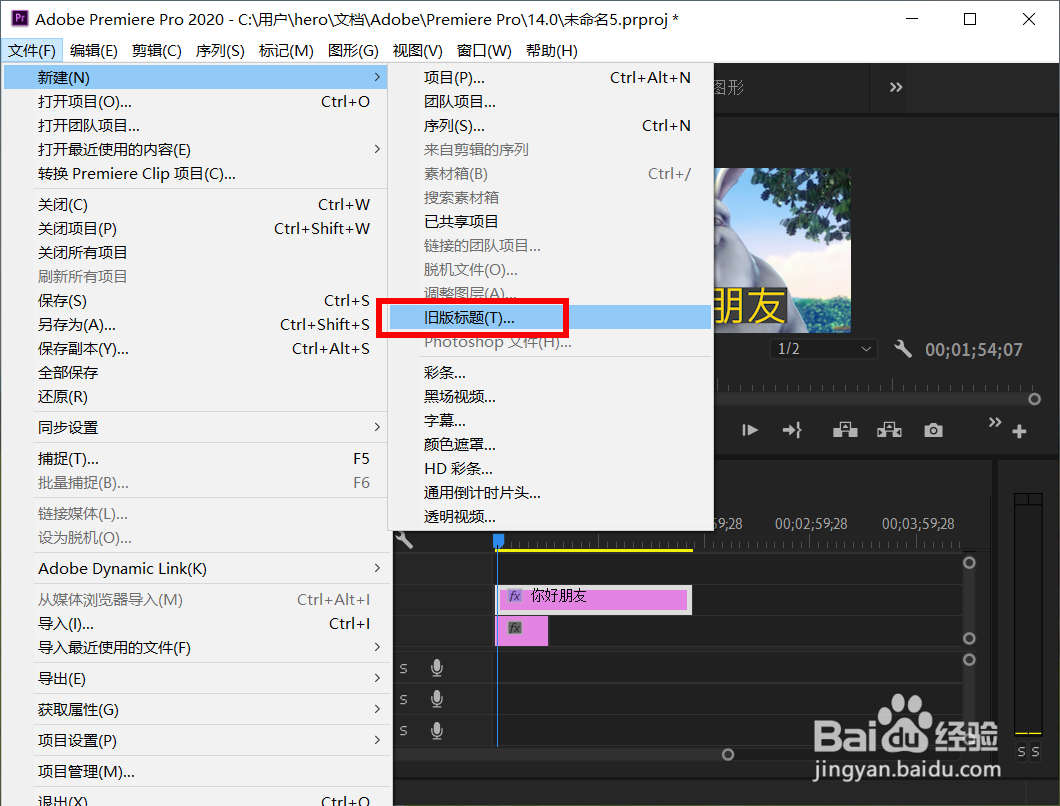Choose 彩条... from New submenu
1060x806 pixels.
pos(550,373)
